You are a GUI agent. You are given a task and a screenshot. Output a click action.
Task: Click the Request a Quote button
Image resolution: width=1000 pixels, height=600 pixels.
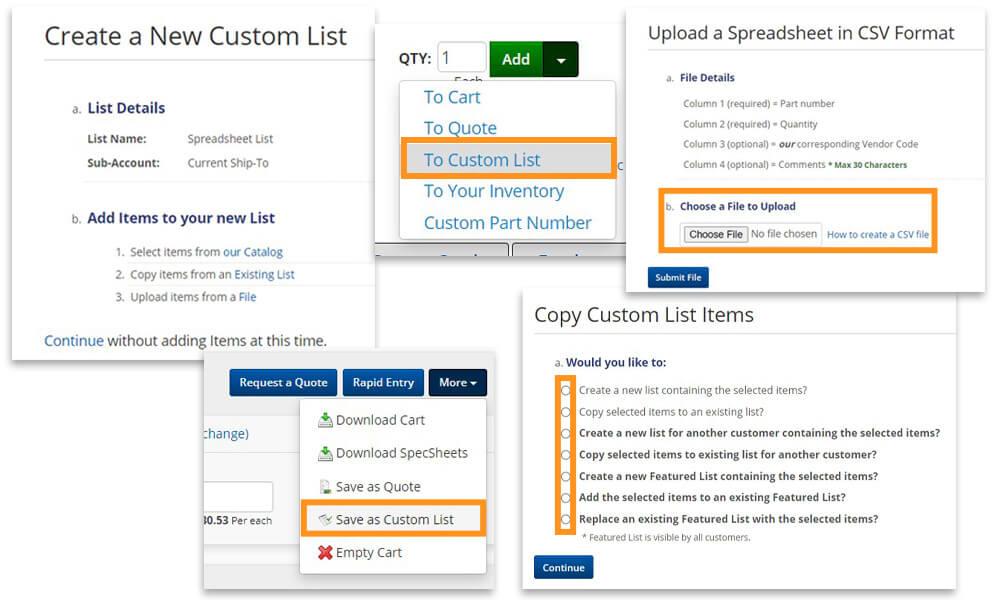point(283,383)
